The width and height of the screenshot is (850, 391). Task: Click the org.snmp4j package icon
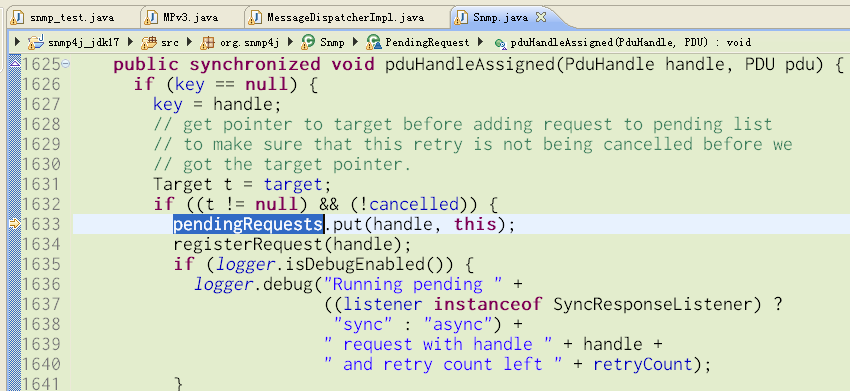[x=207, y=42]
